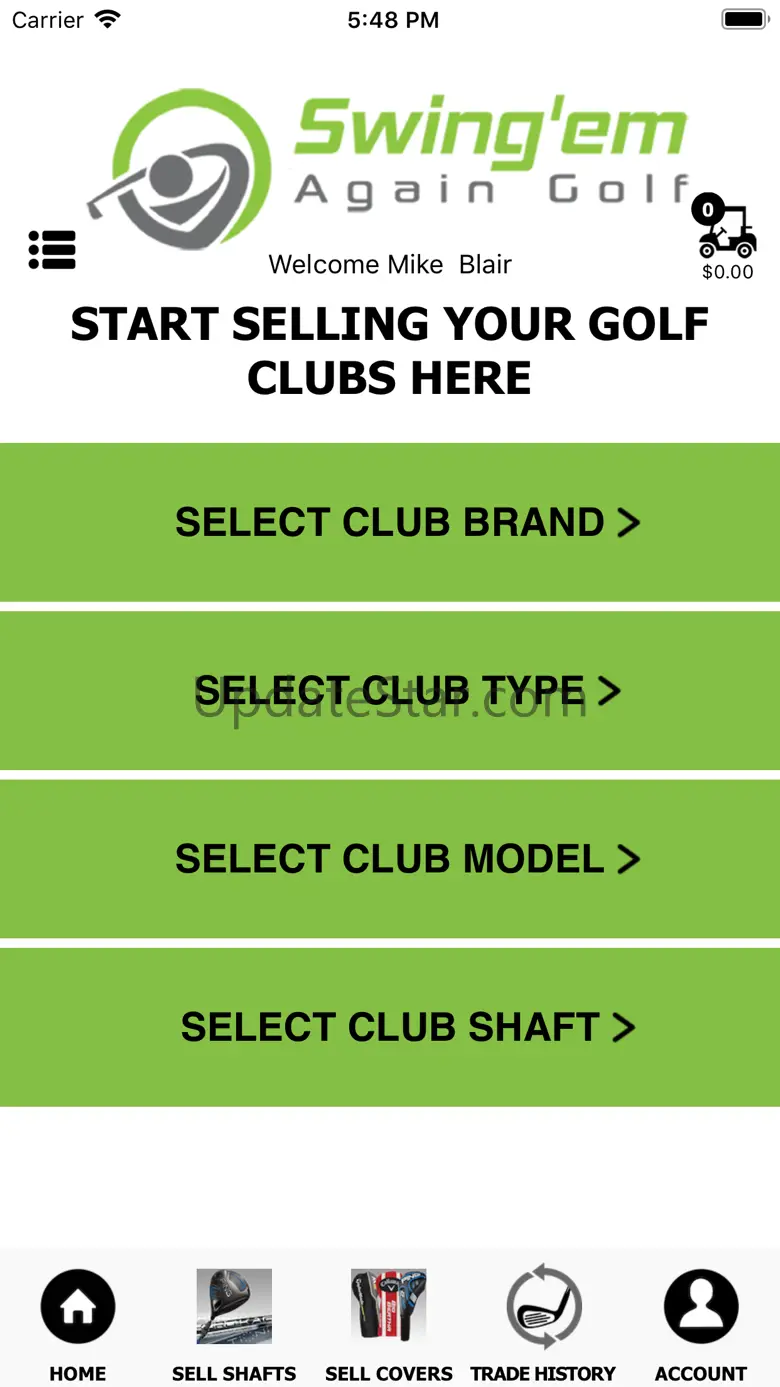
Task: Tap the Sell Shafts club image
Action: point(234,1306)
